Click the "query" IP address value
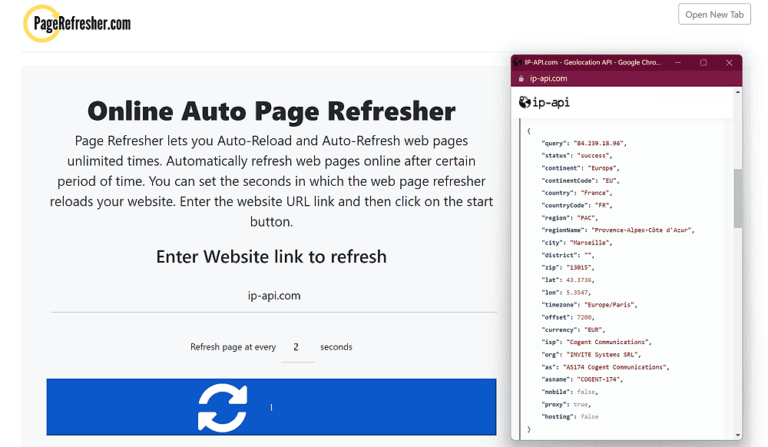 (598, 143)
